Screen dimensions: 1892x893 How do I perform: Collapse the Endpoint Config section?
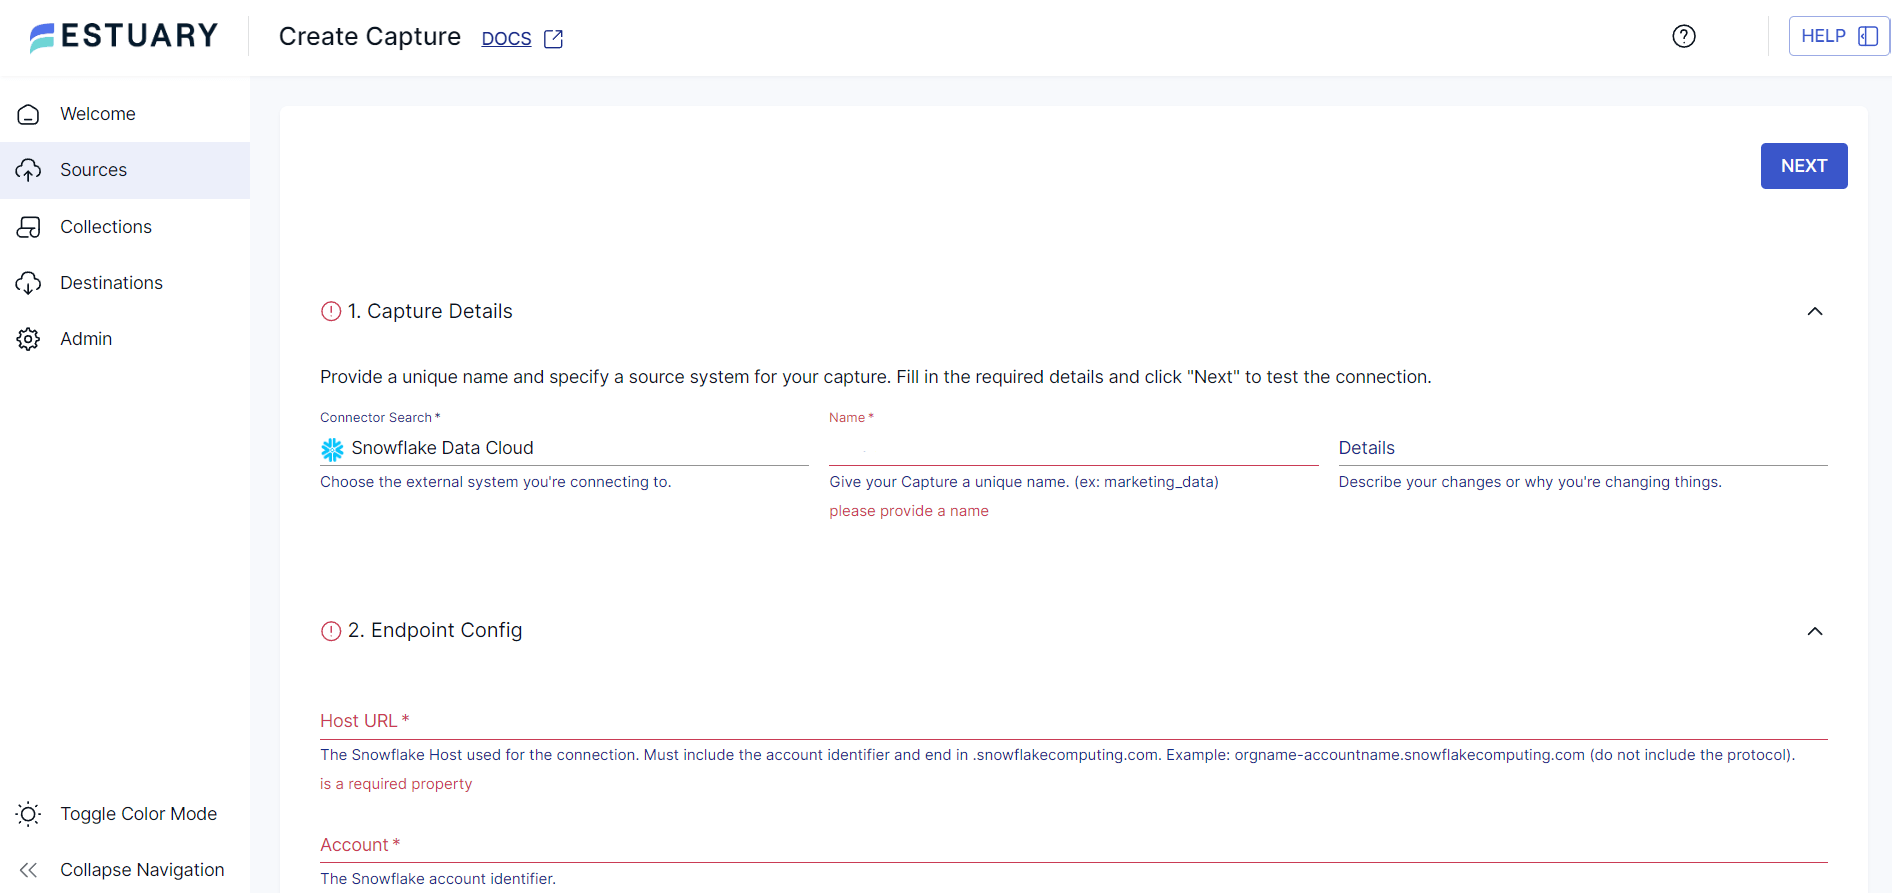pyautogui.click(x=1815, y=631)
